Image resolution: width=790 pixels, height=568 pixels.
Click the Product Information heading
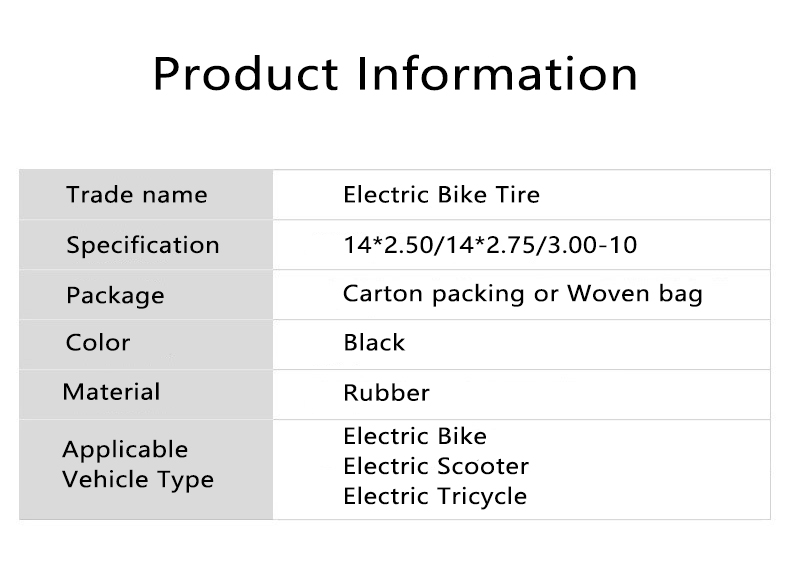tap(395, 73)
